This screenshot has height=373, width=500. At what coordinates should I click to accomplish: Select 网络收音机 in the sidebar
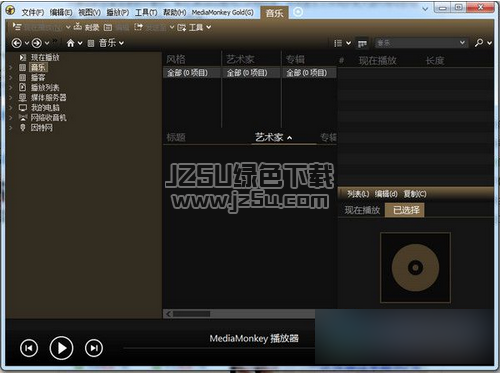point(48,118)
